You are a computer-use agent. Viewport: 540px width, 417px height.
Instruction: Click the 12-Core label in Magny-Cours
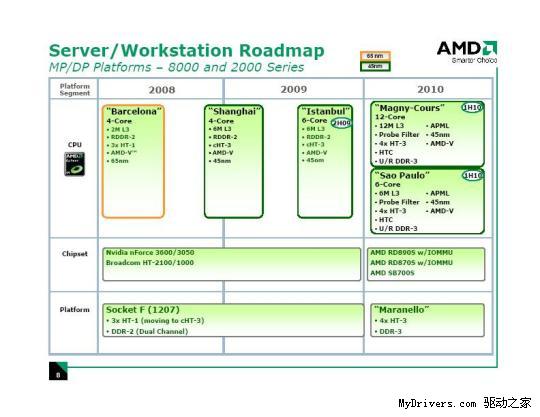point(390,117)
